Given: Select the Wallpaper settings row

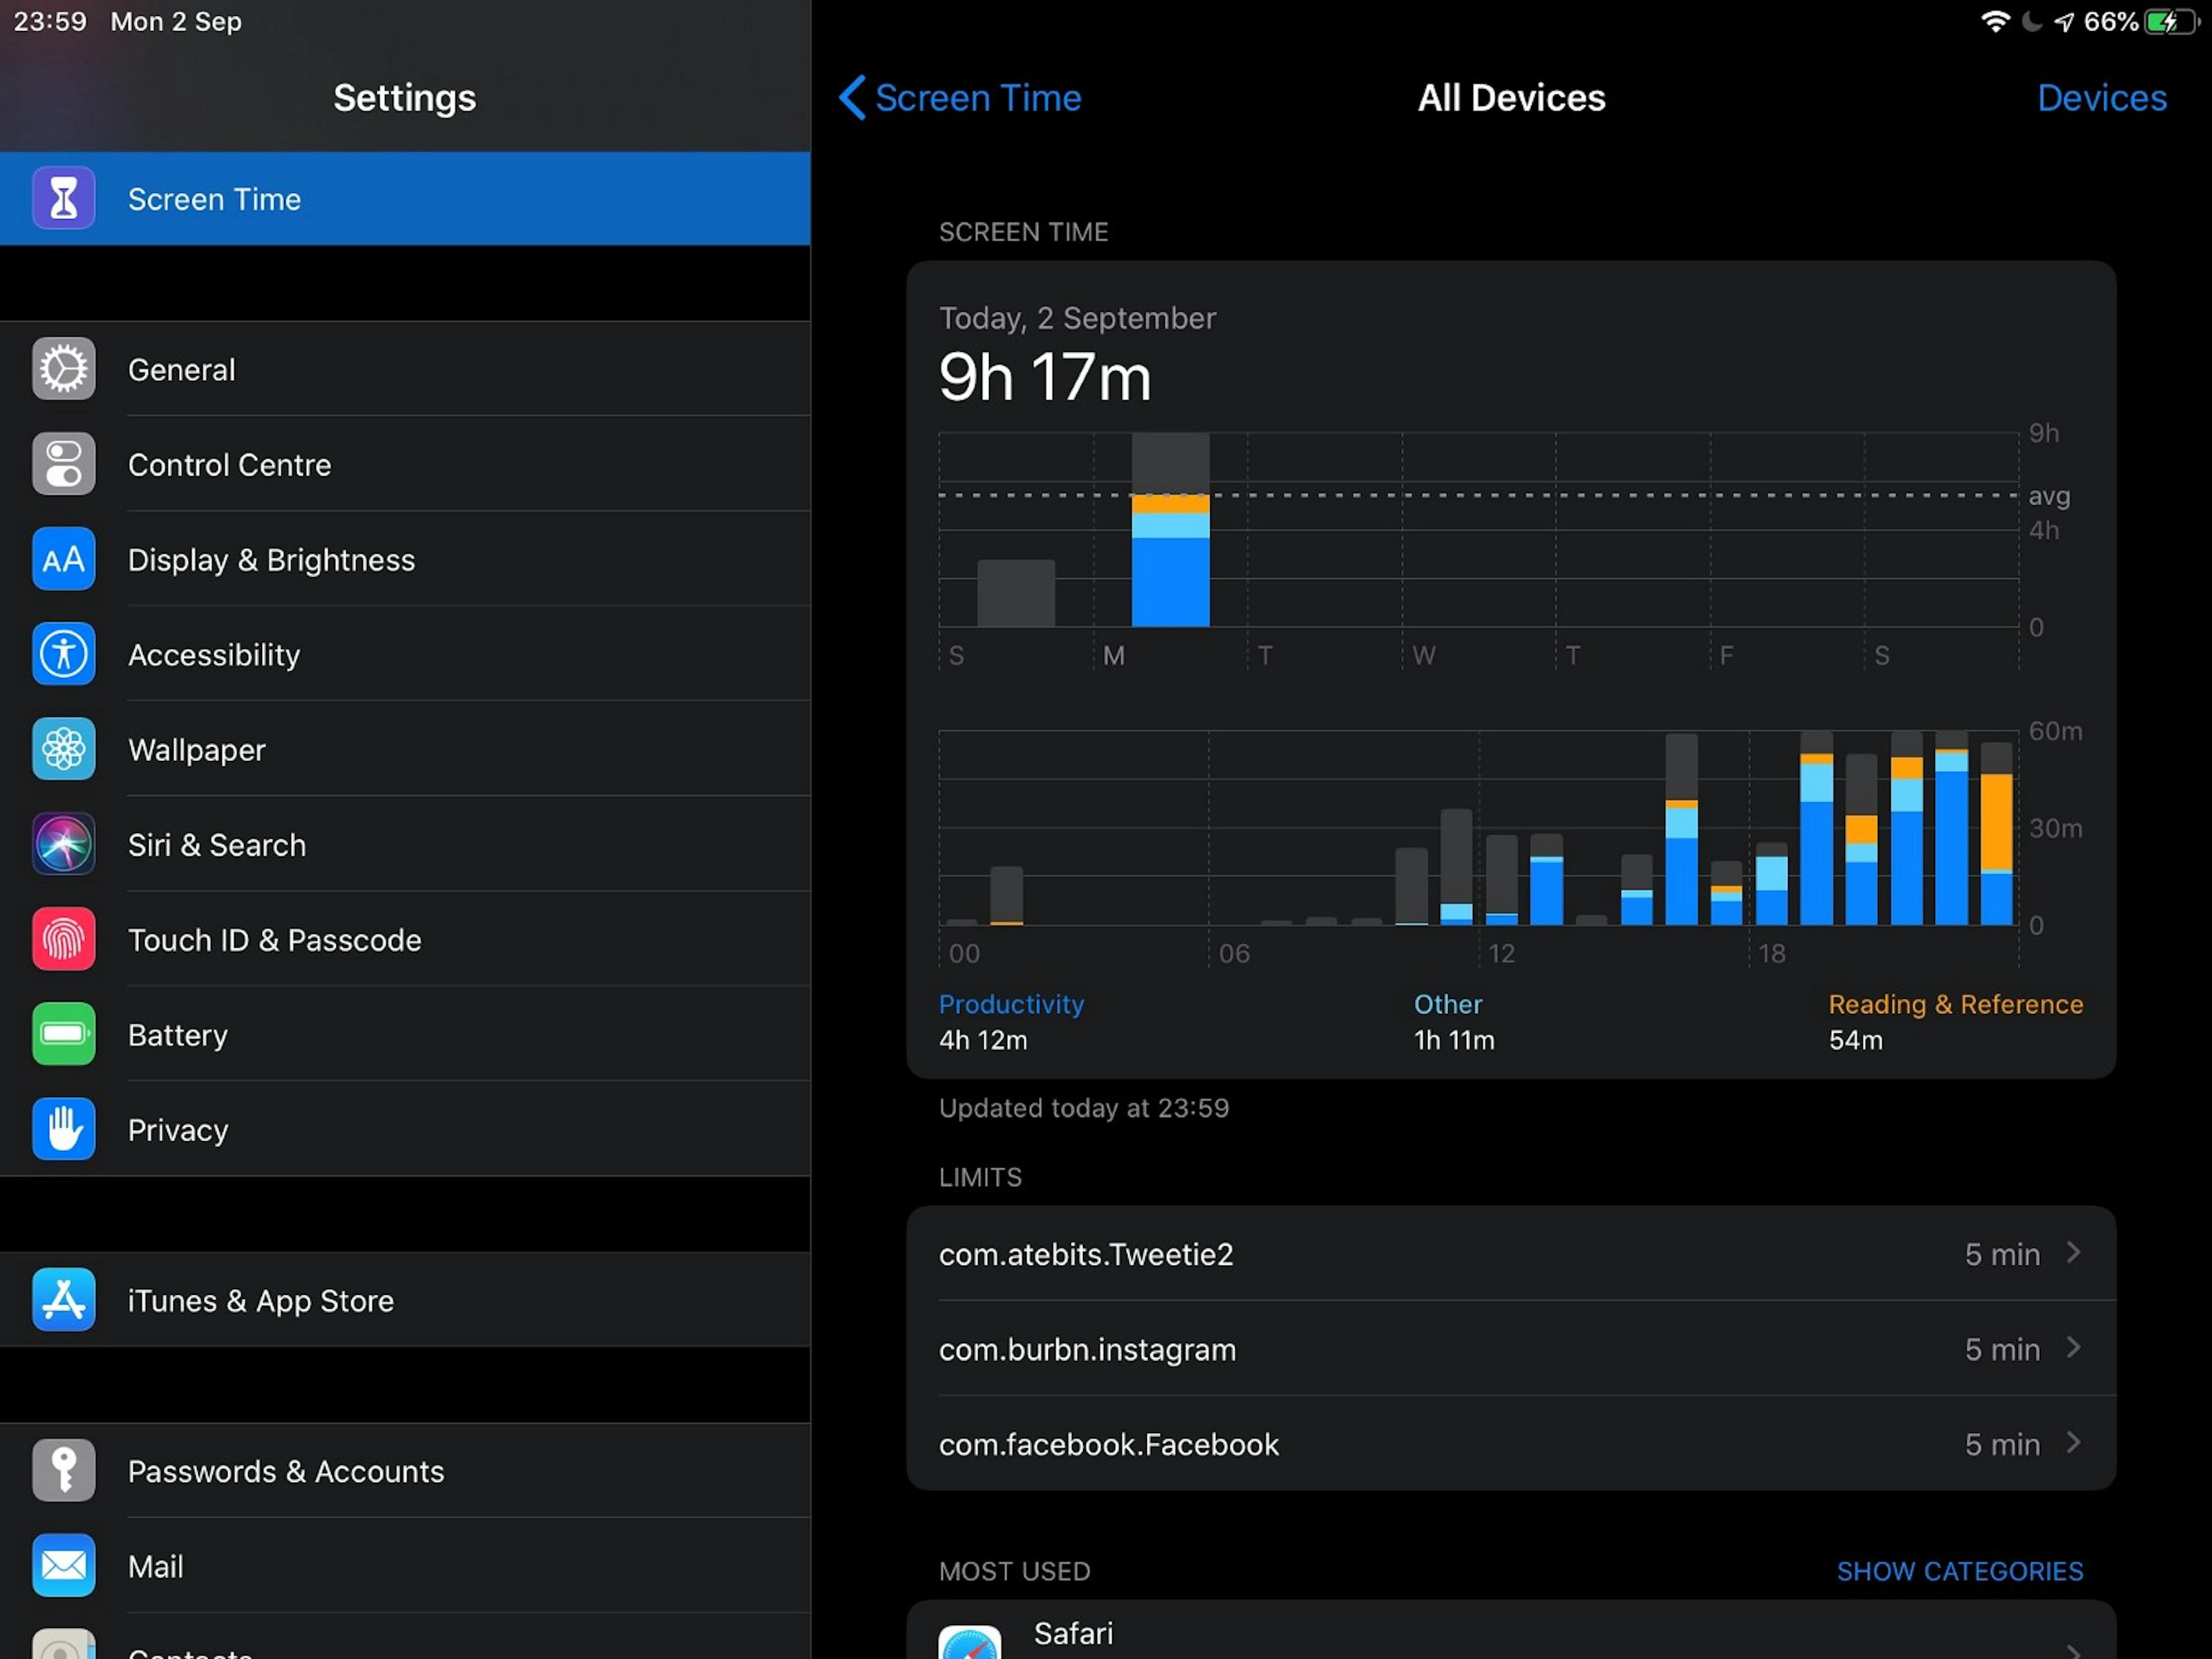Looking at the screenshot, I should (x=405, y=749).
